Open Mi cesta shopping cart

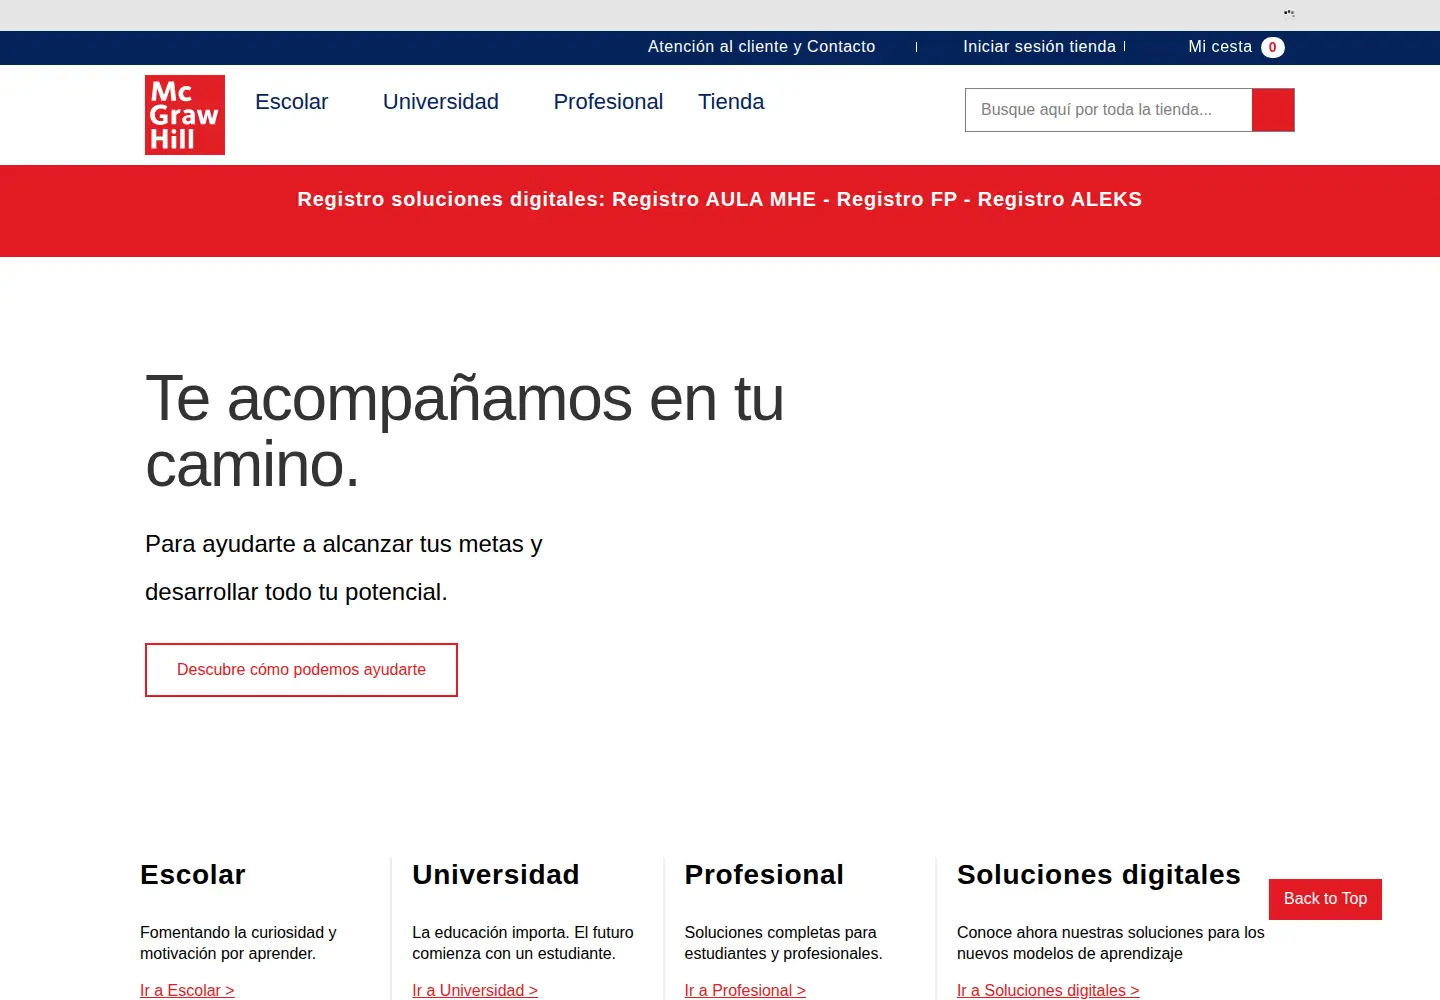tap(1220, 47)
